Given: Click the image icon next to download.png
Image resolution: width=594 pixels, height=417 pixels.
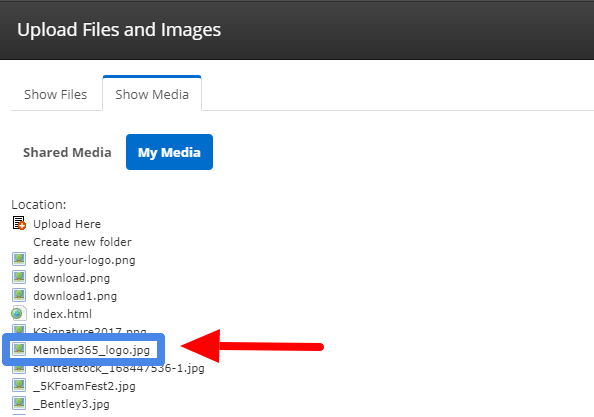Looking at the screenshot, I should pos(19,277).
